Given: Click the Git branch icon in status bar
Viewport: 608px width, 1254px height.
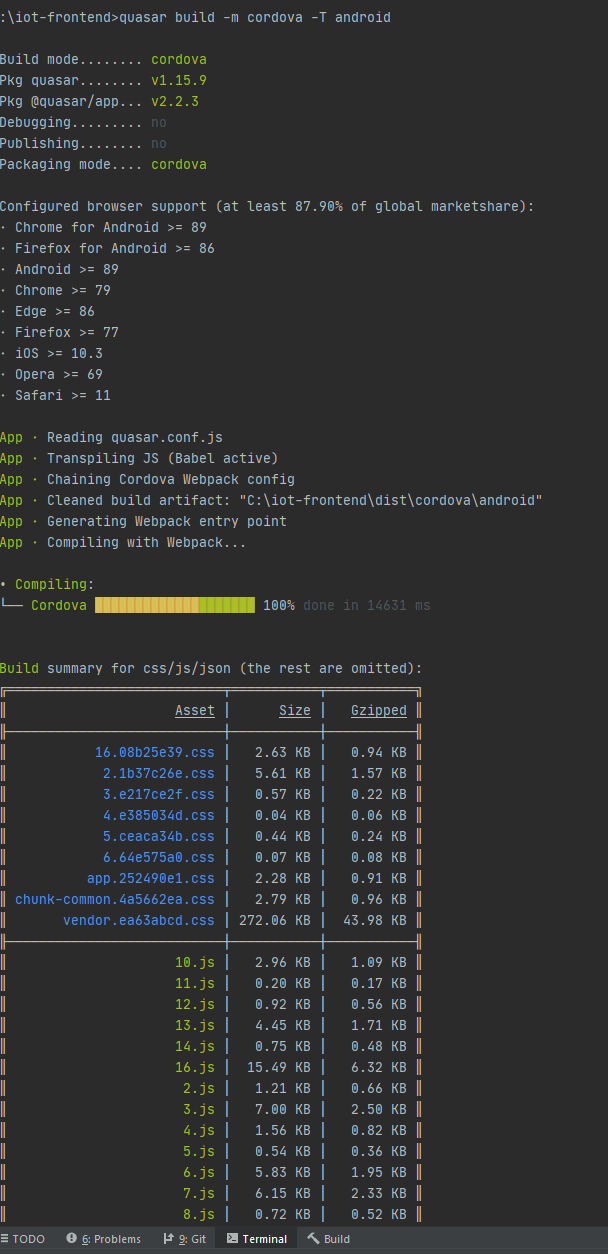Looking at the screenshot, I should pos(168,1238).
